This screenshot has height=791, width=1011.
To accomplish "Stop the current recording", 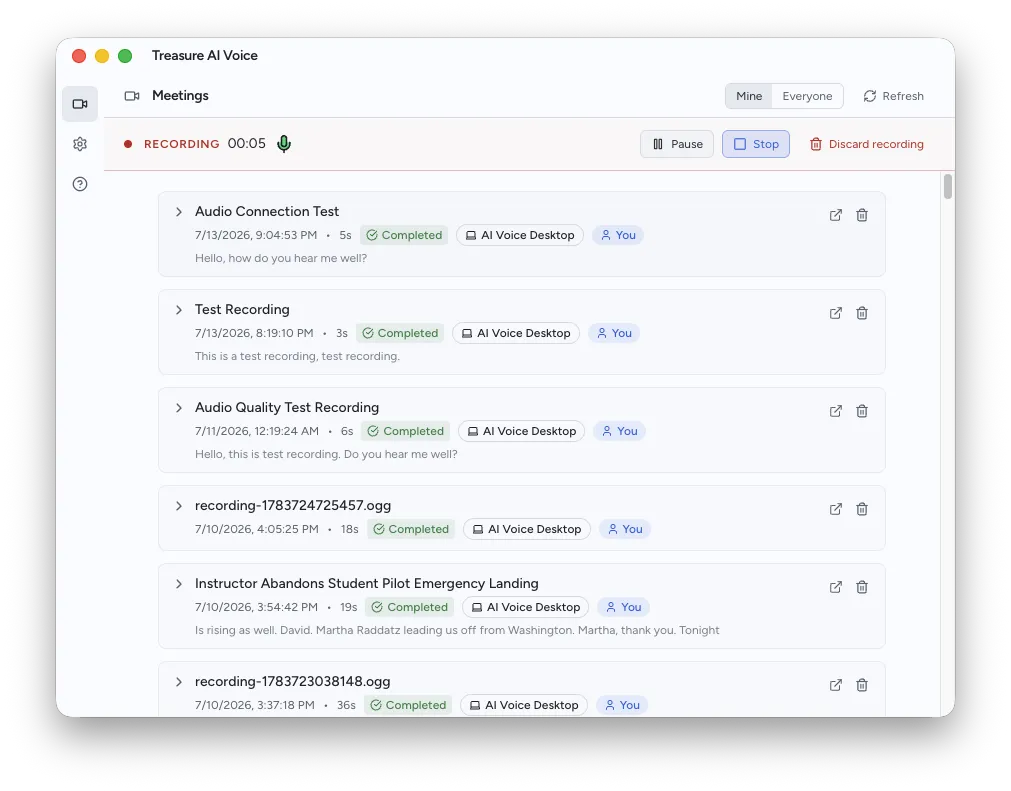I will pyautogui.click(x=756, y=144).
